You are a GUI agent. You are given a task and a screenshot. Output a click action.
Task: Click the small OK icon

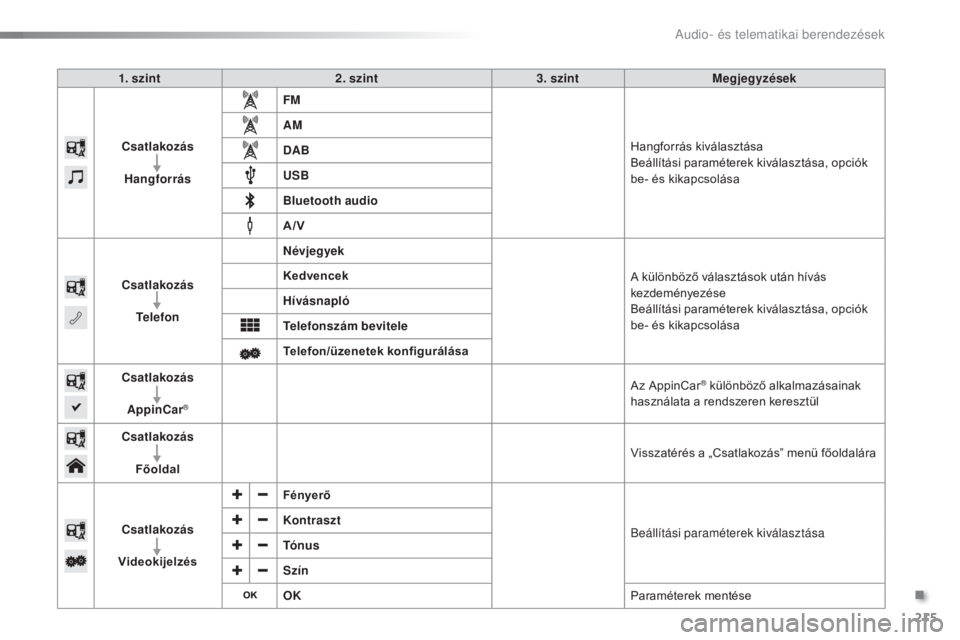point(250,595)
